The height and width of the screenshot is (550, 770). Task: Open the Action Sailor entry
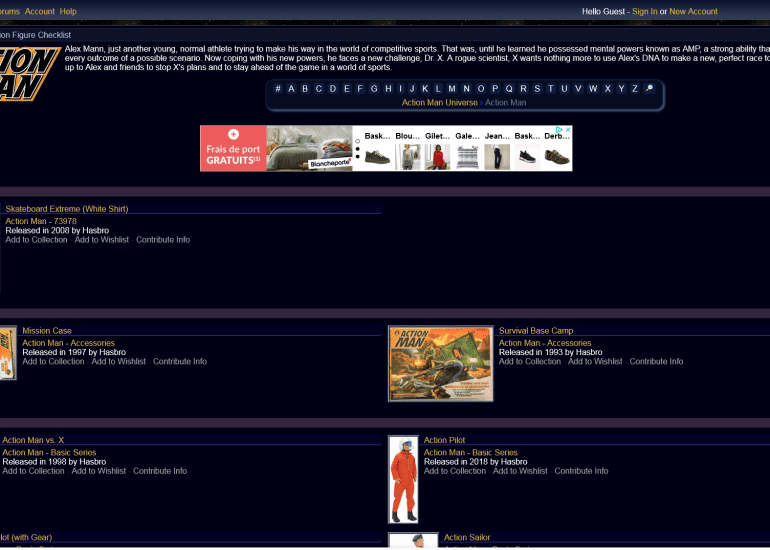coord(467,537)
